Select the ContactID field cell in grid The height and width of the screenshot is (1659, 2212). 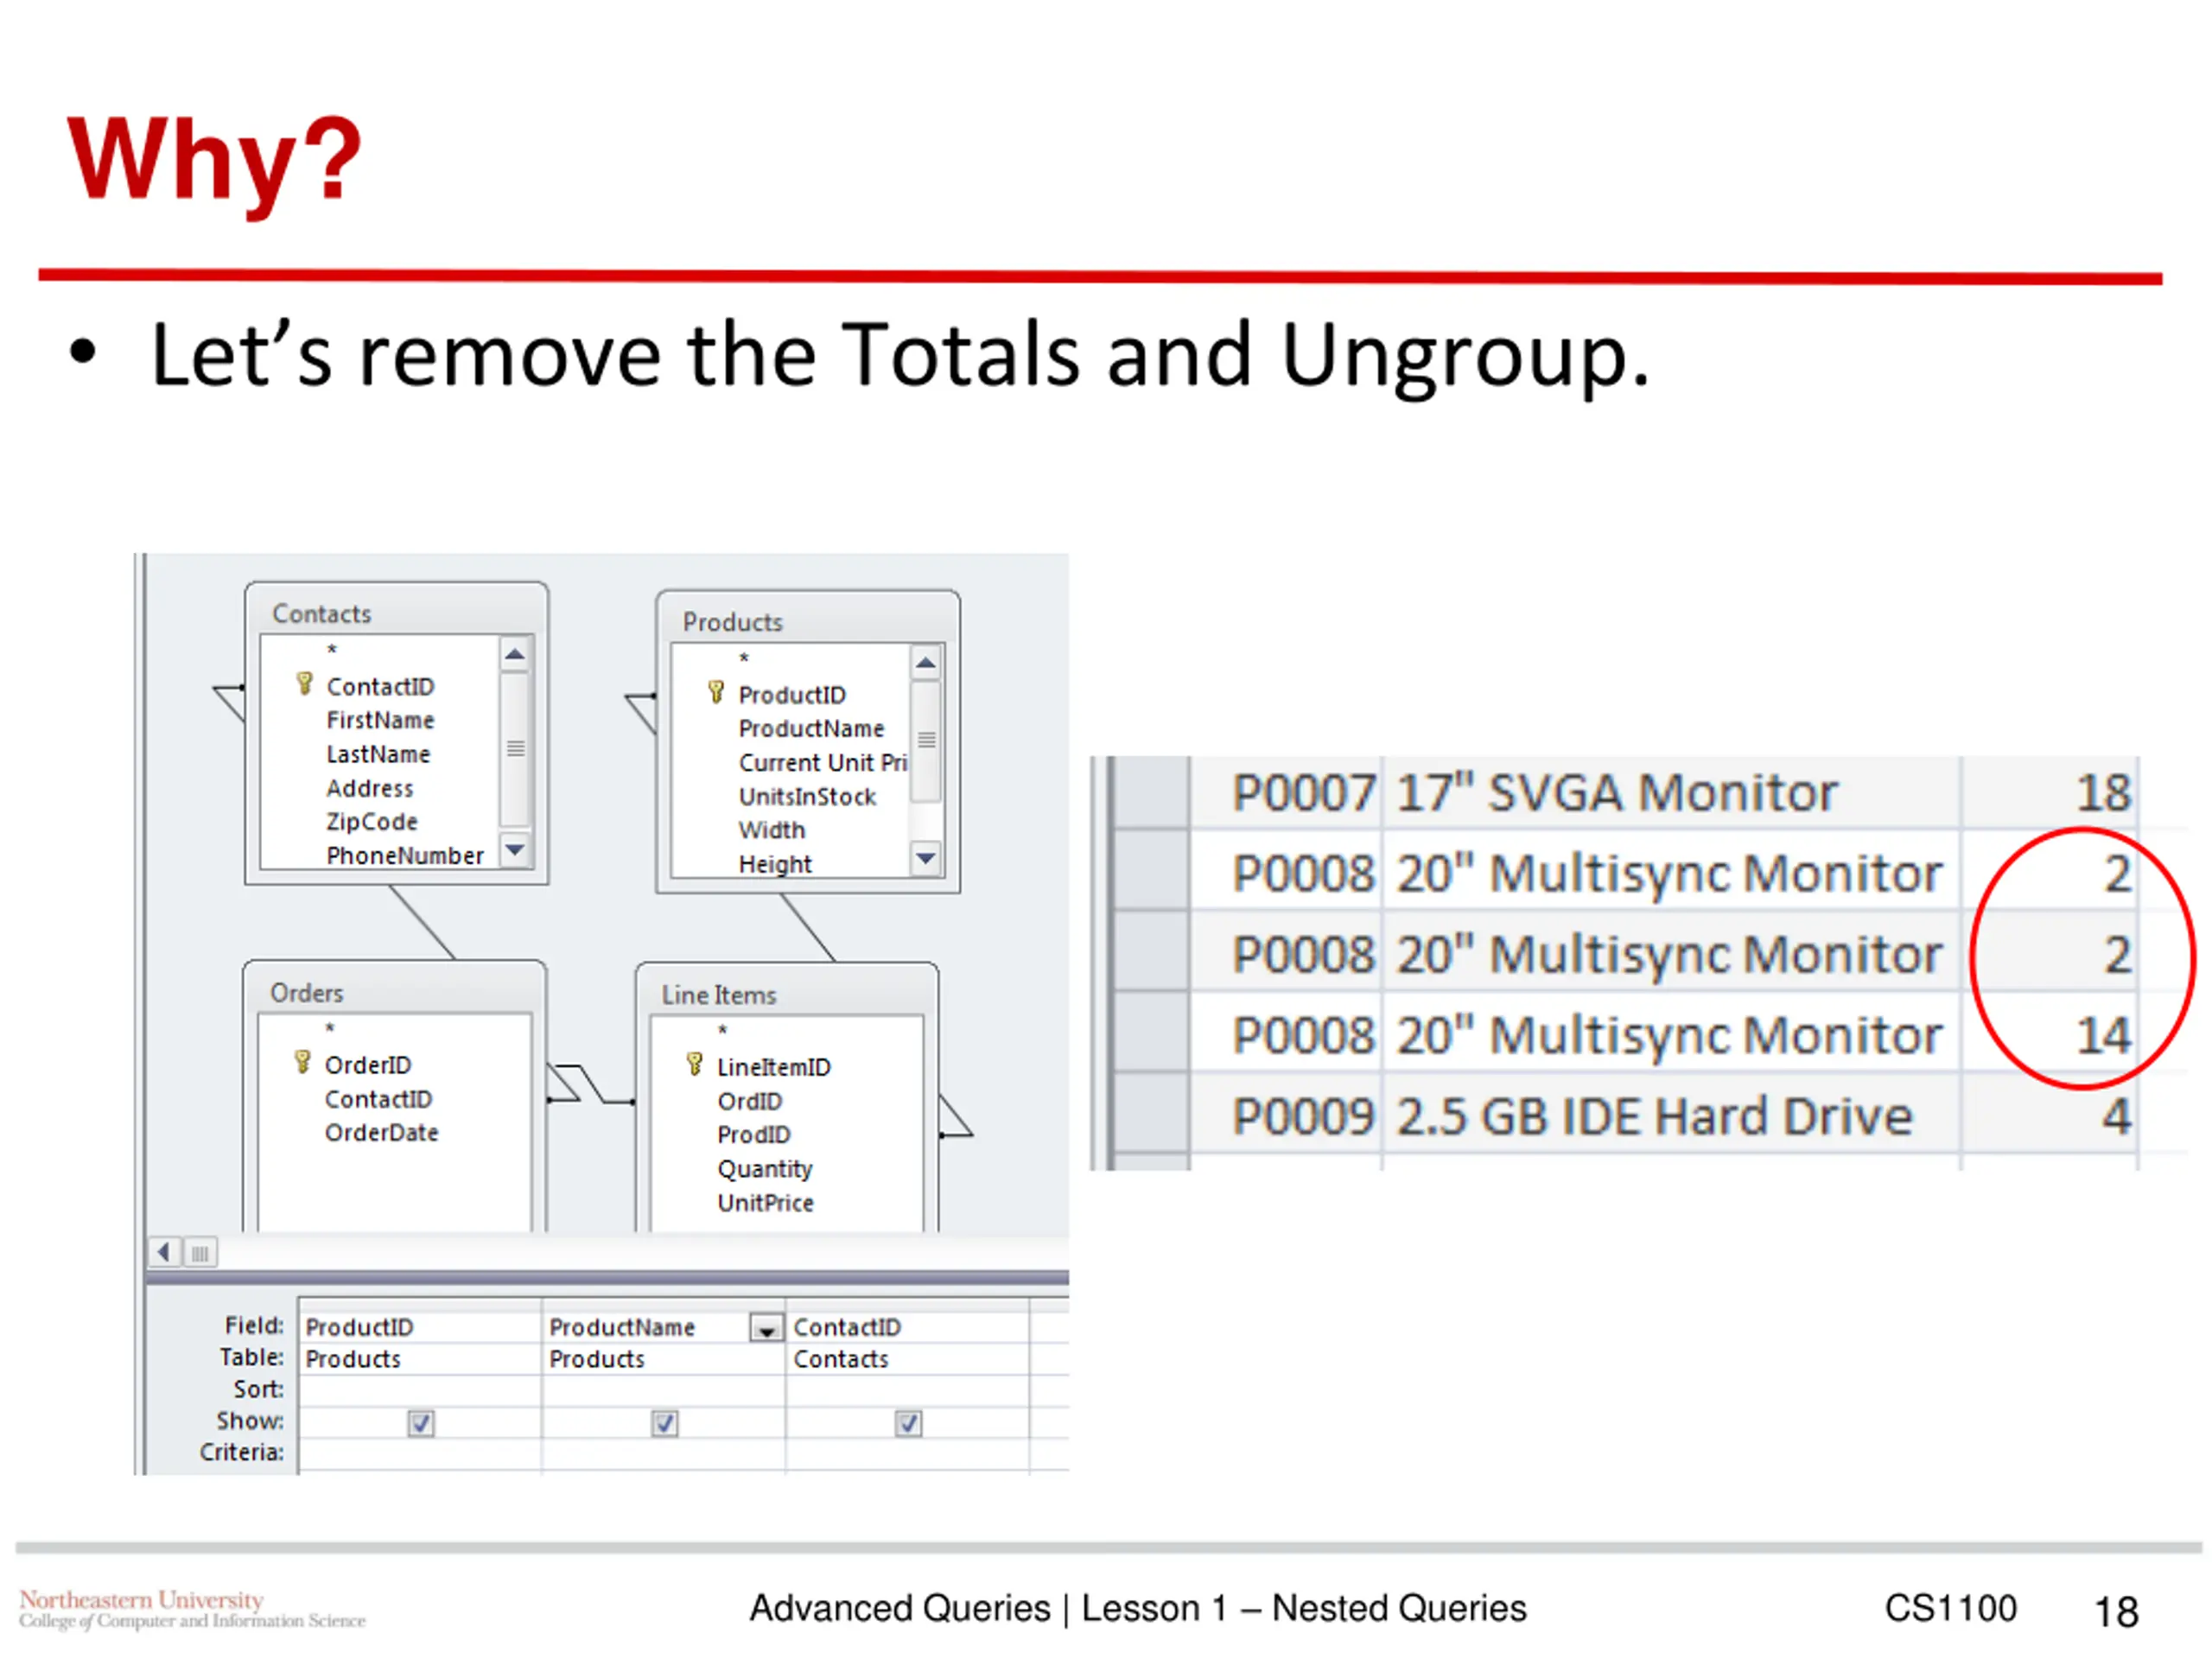coord(908,1328)
